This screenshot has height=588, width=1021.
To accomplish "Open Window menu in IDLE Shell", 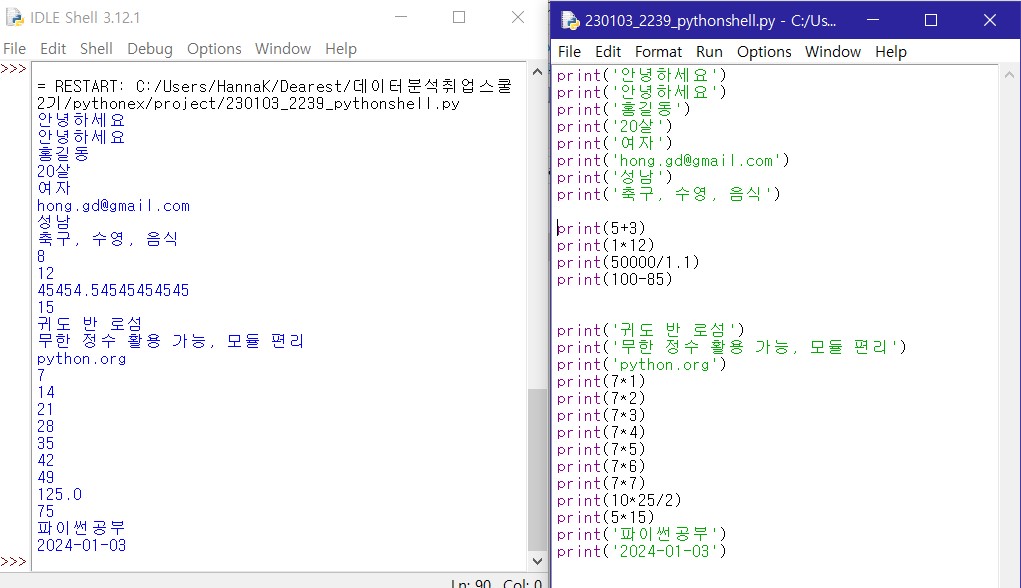I will (283, 49).
